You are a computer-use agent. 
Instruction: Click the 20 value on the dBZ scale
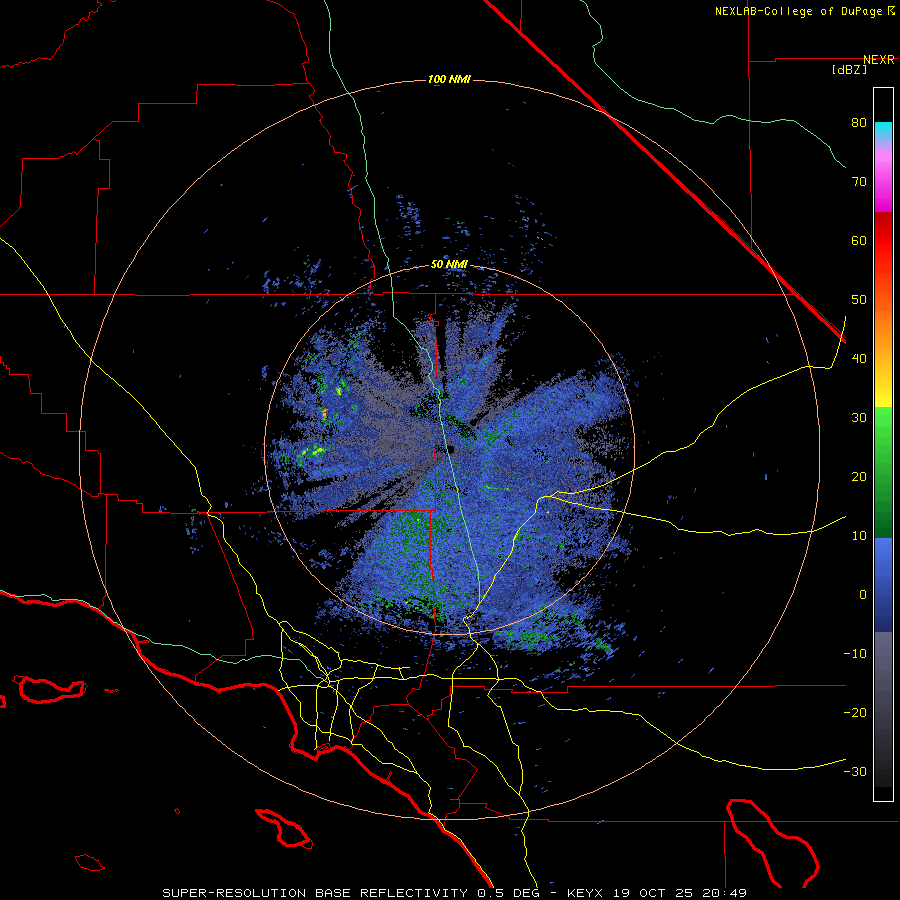pos(859,476)
